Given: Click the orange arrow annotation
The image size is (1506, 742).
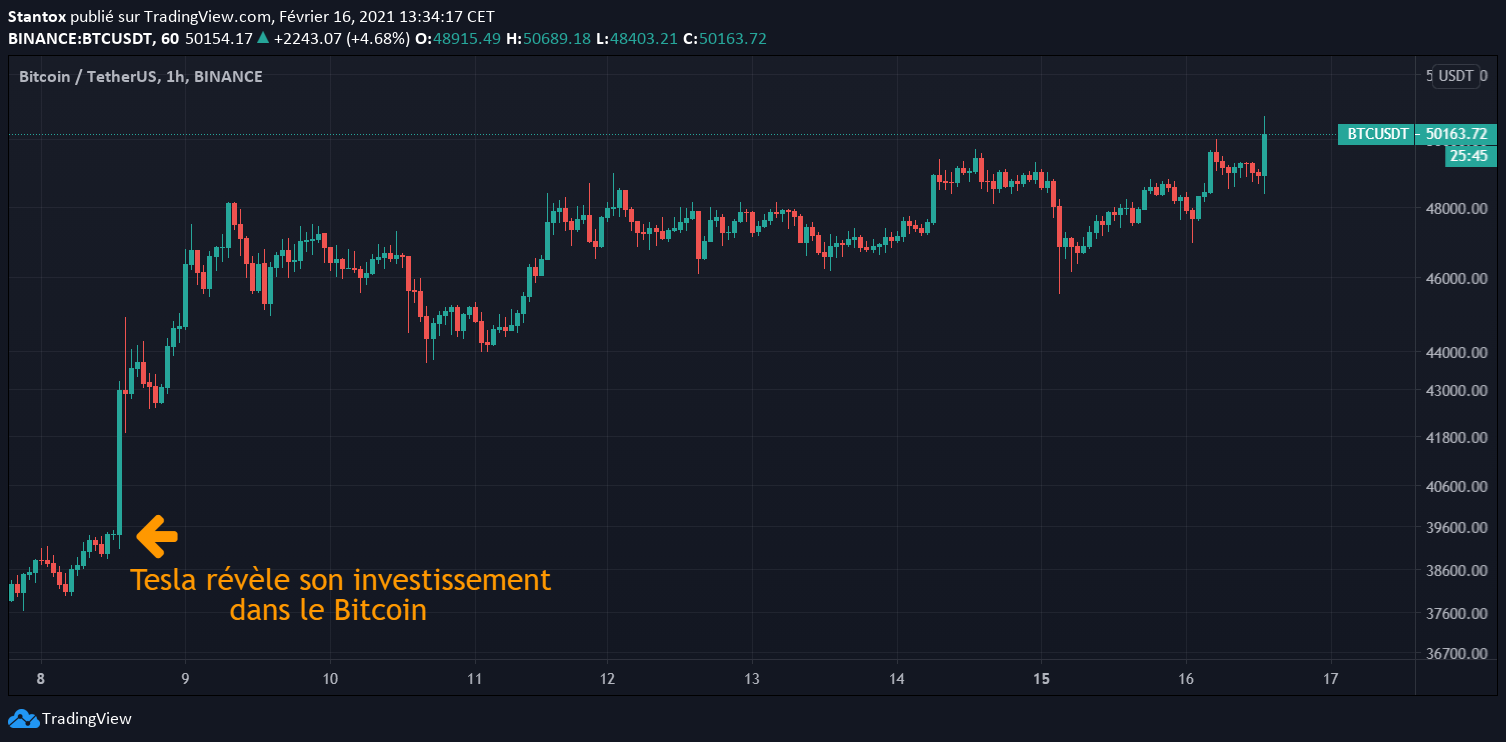Looking at the screenshot, I should point(156,536).
